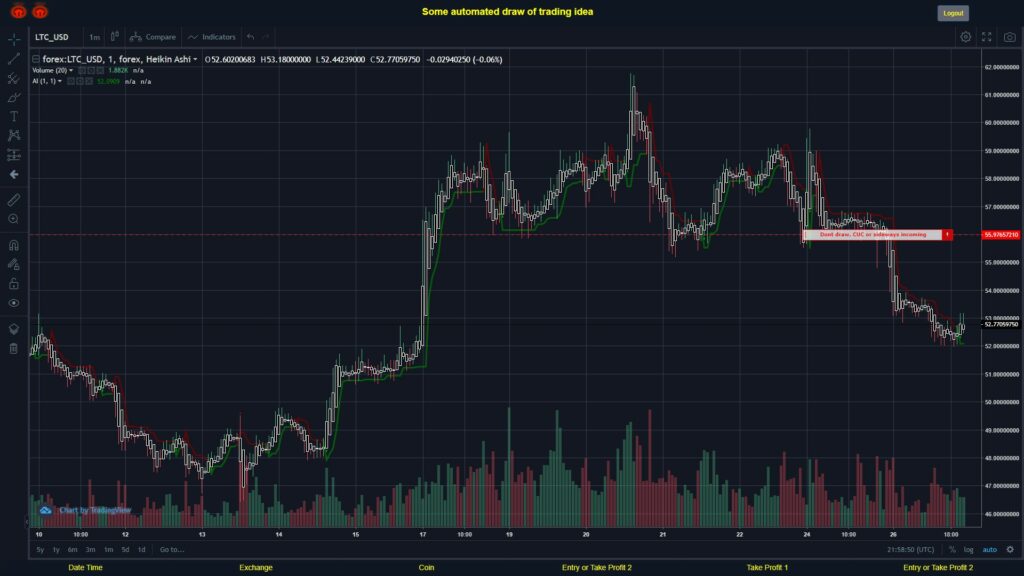Click the Compare symbols button

click(153, 37)
